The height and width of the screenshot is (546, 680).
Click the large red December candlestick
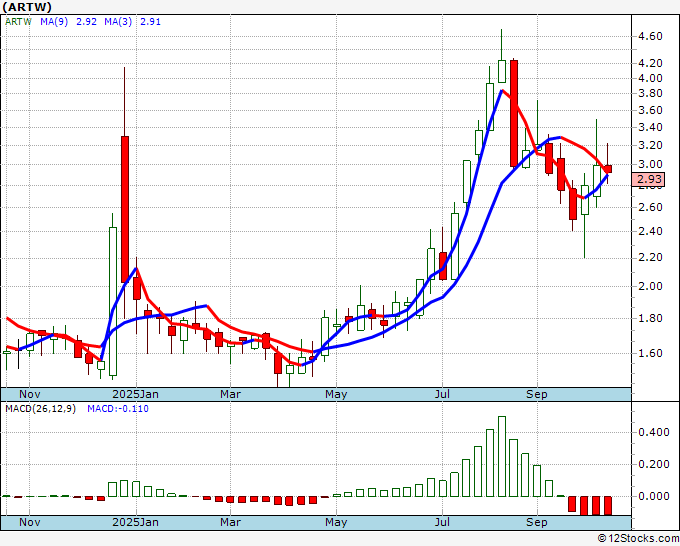[x=125, y=208]
